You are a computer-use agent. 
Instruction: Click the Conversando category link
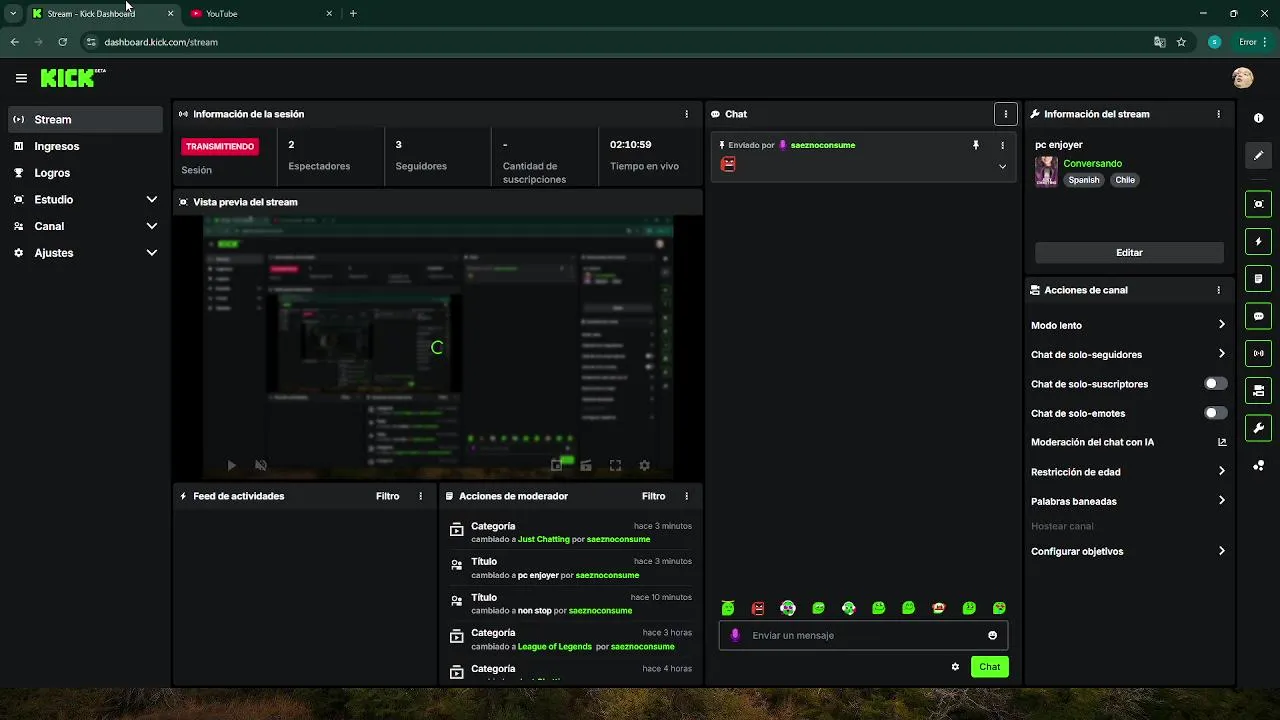pyautogui.click(x=1092, y=163)
